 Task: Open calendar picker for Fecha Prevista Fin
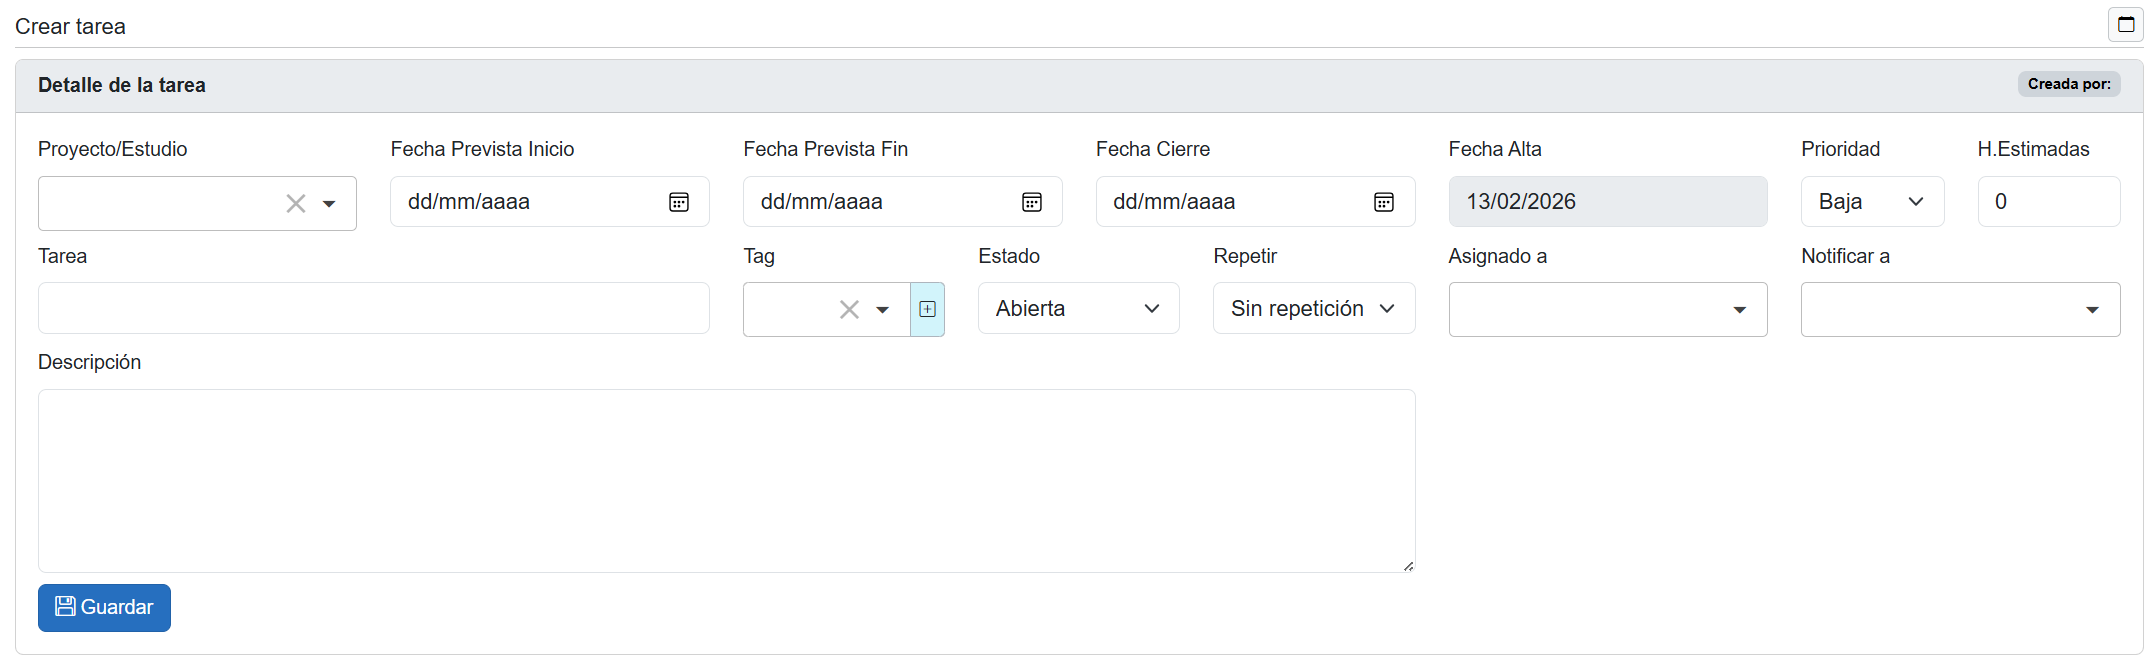(x=1031, y=202)
